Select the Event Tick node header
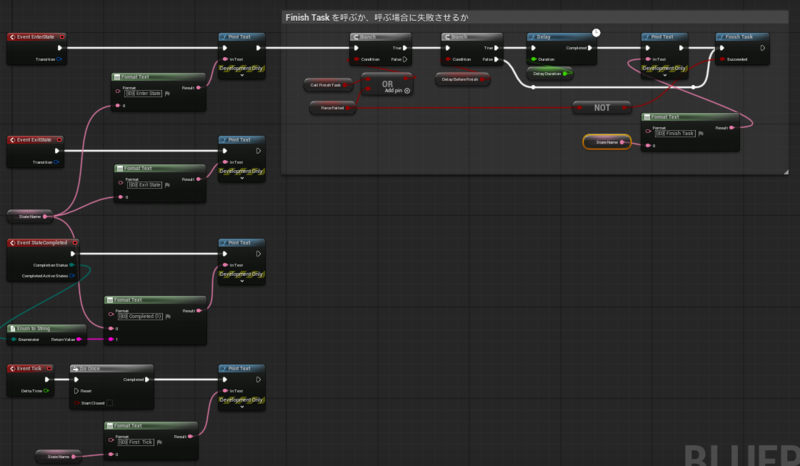 30,369
